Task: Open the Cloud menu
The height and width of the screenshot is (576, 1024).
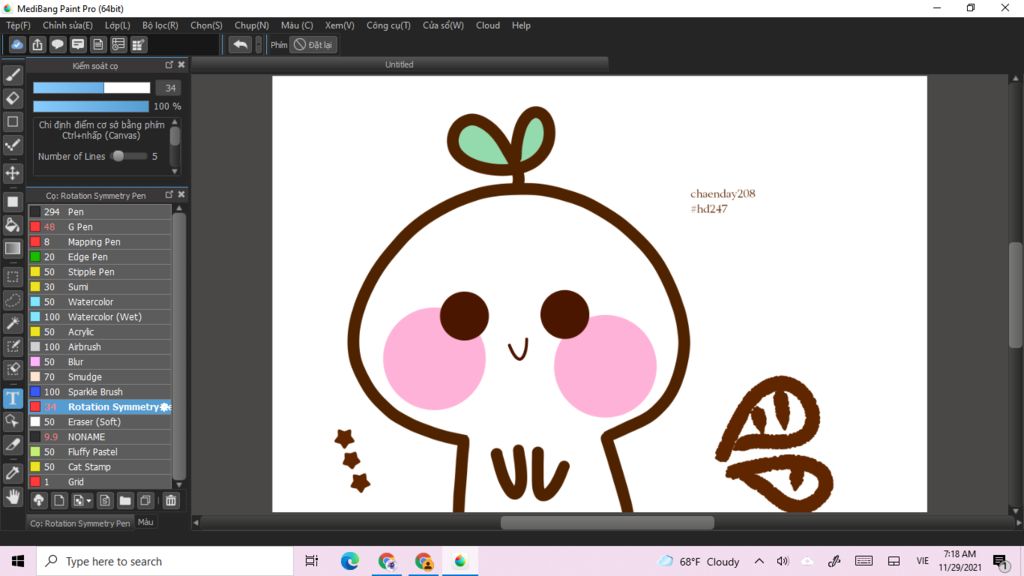Action: click(488, 25)
